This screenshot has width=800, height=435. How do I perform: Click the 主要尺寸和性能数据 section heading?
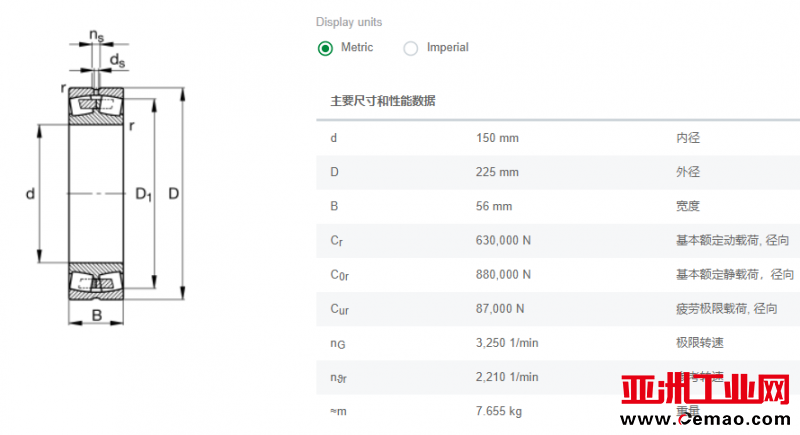click(x=383, y=101)
